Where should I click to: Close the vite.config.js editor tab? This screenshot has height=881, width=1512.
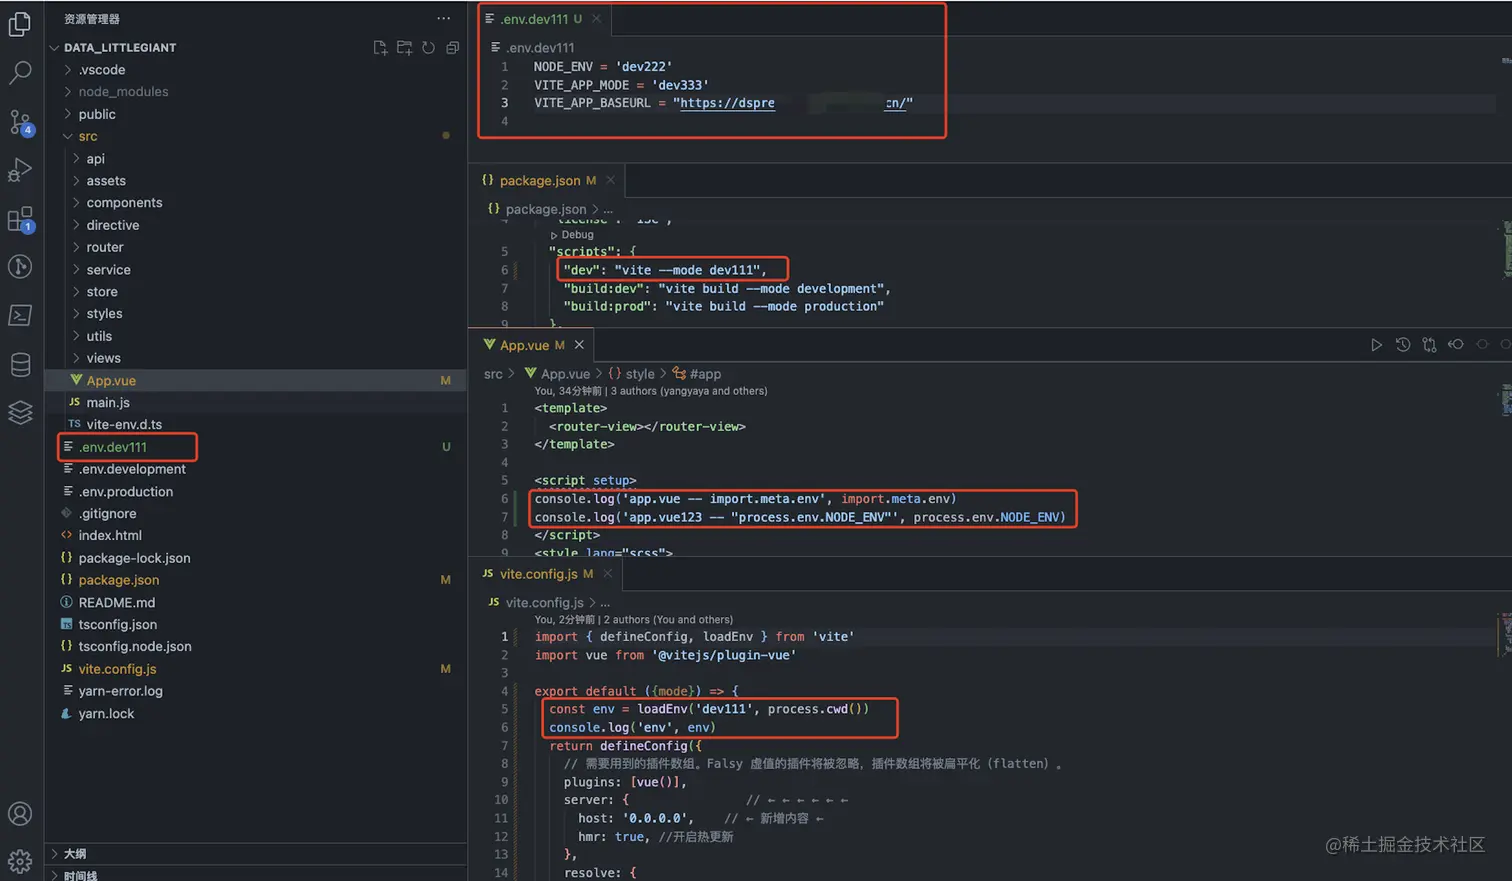pos(607,573)
